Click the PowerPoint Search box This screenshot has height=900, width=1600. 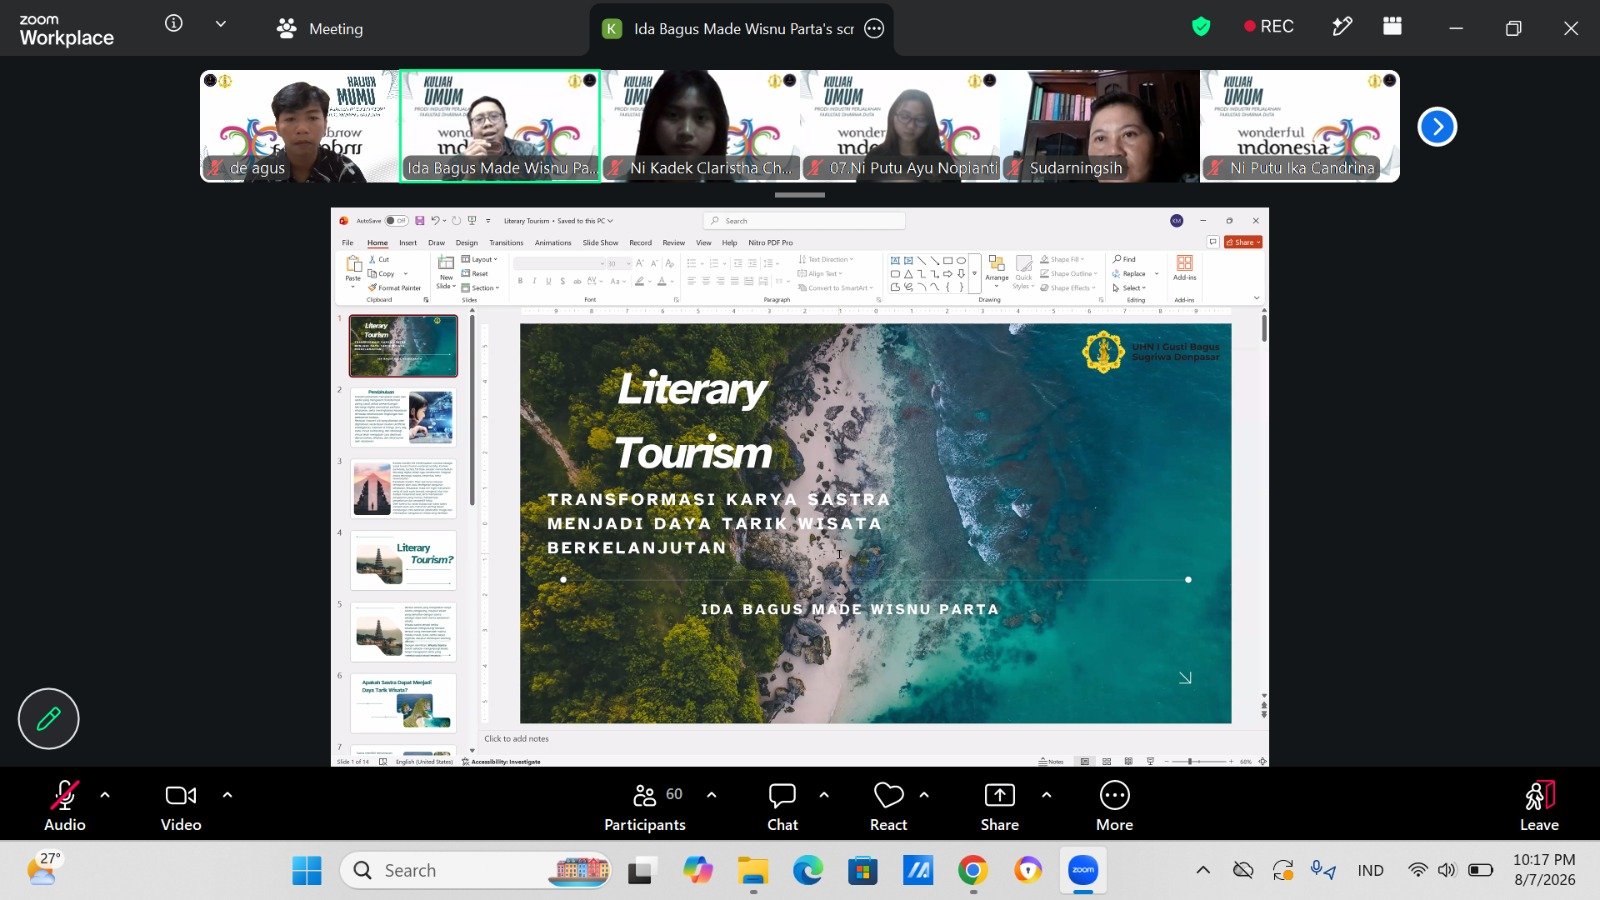[804, 221]
